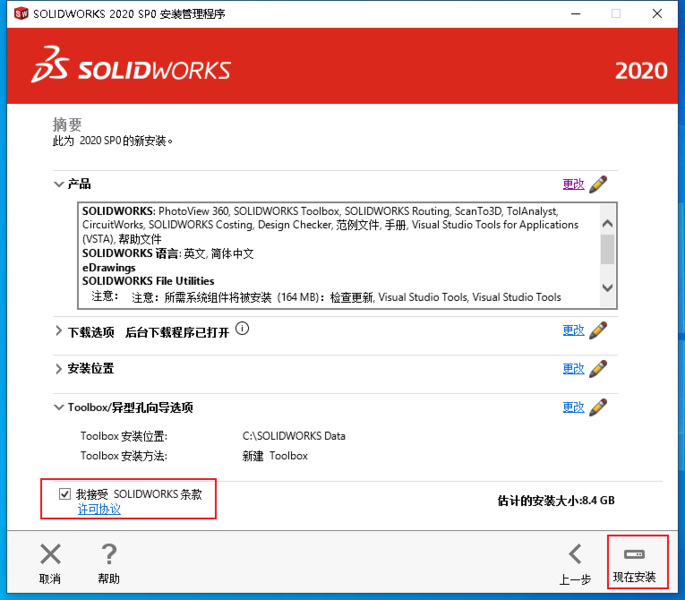685x600 pixels.
Task: Click the text C:\SOLIDWORKS Data
Action: tap(294, 436)
